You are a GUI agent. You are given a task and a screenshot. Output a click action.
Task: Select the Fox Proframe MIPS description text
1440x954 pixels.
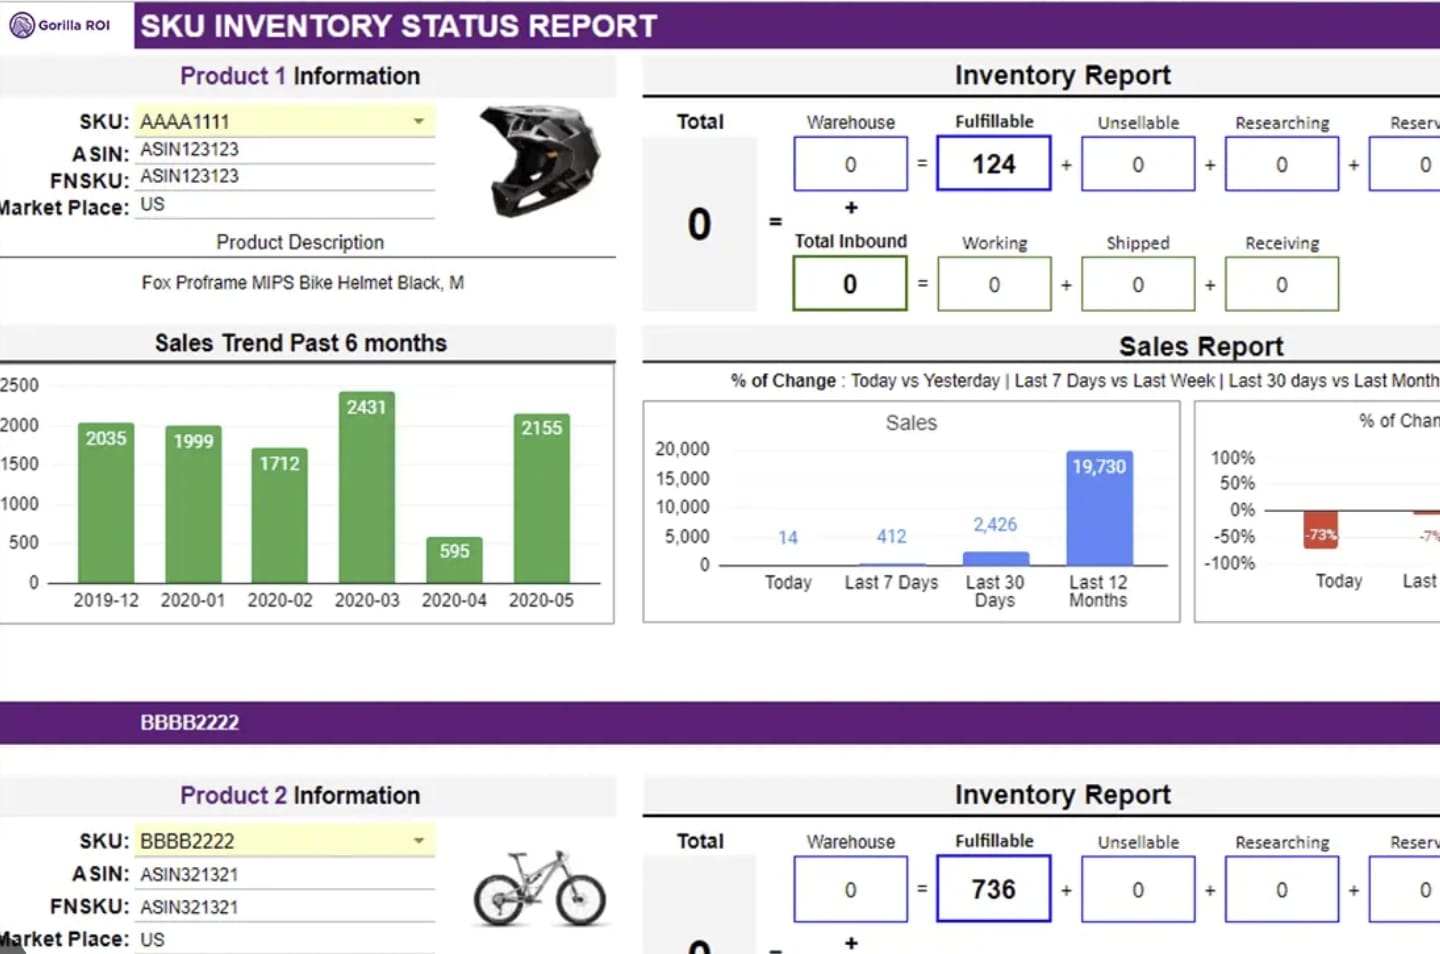pos(302,283)
